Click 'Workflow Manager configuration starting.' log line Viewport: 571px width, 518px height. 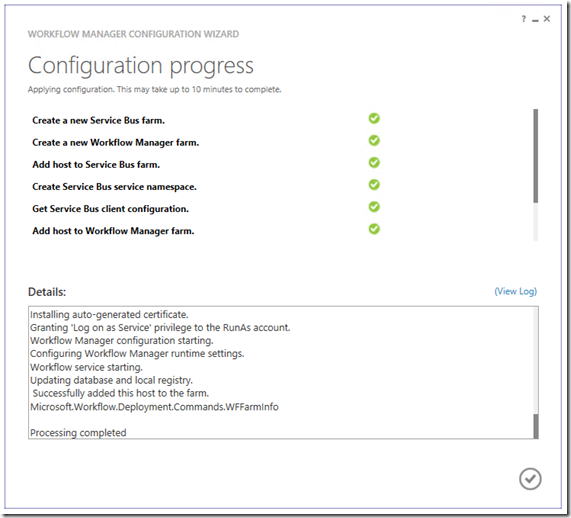pos(122,341)
